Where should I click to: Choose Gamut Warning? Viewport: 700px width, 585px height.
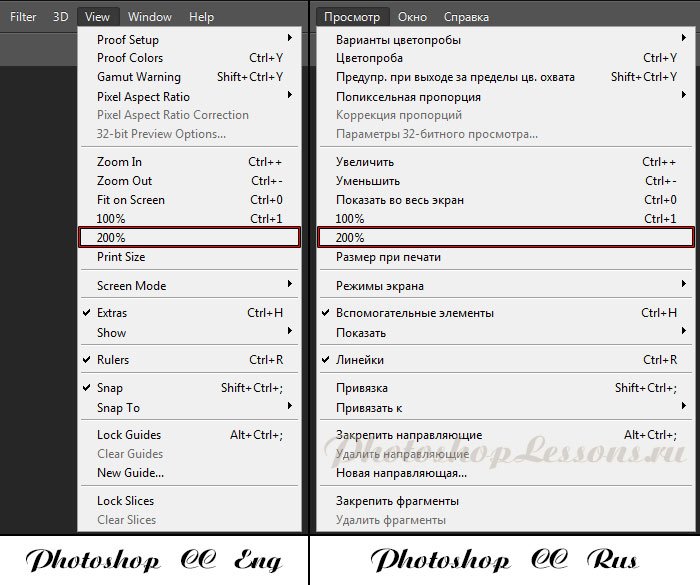pyautogui.click(x=190, y=77)
